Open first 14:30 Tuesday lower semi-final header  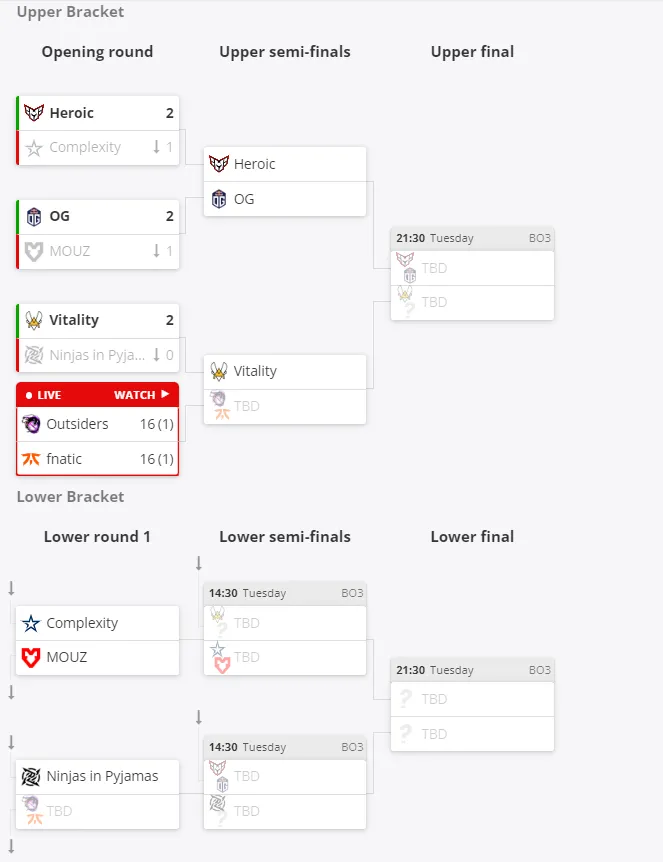pos(285,593)
